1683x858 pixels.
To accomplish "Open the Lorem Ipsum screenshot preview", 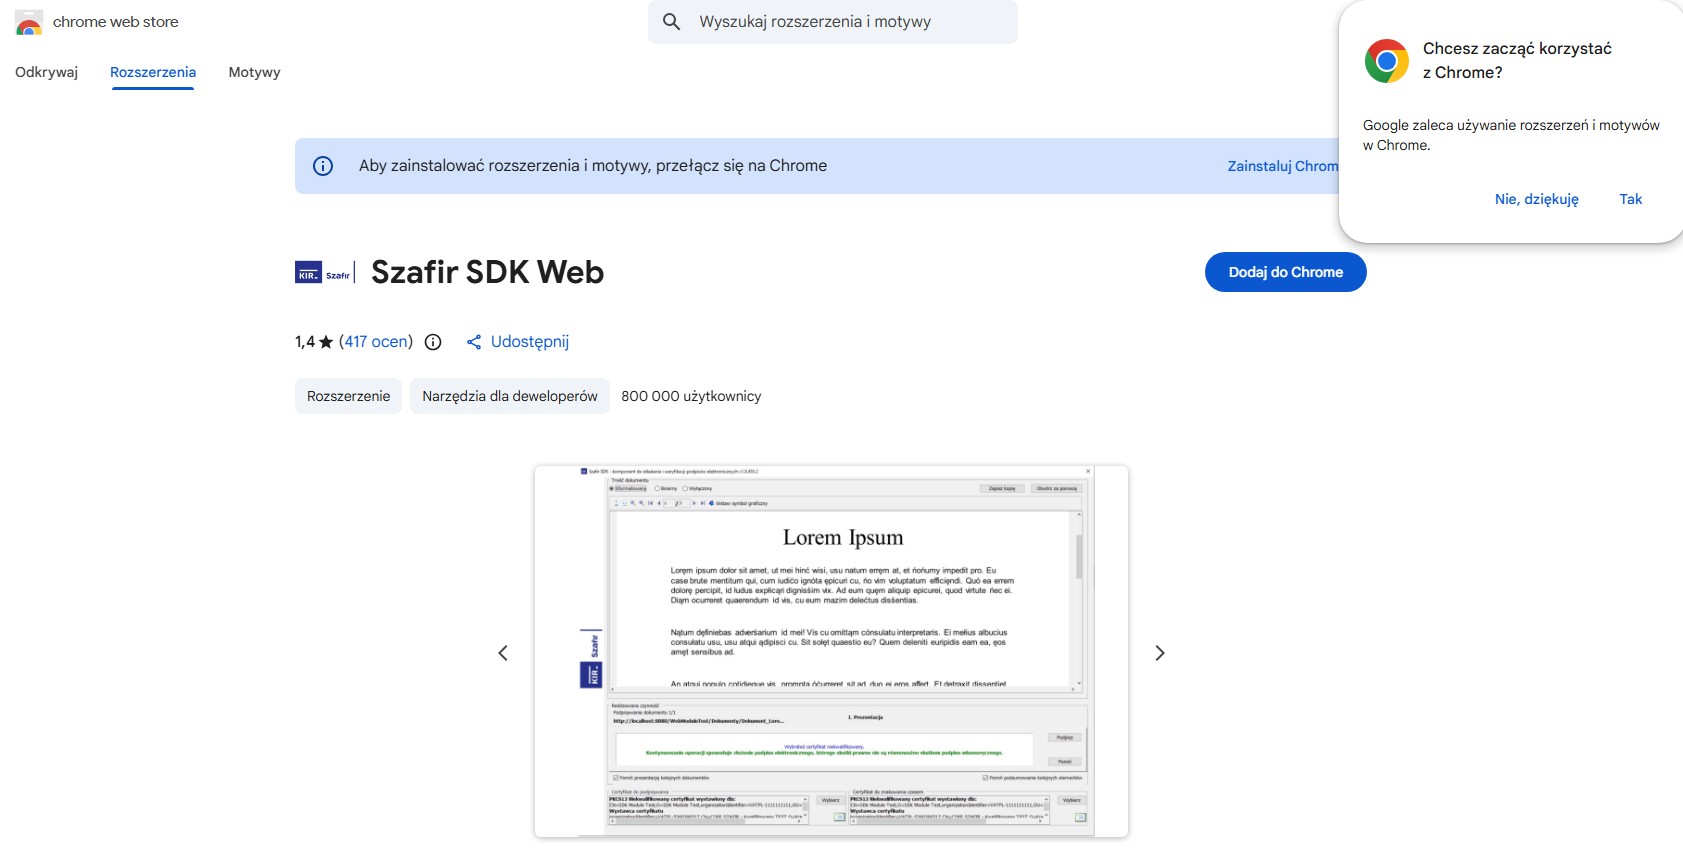I will [x=831, y=651].
